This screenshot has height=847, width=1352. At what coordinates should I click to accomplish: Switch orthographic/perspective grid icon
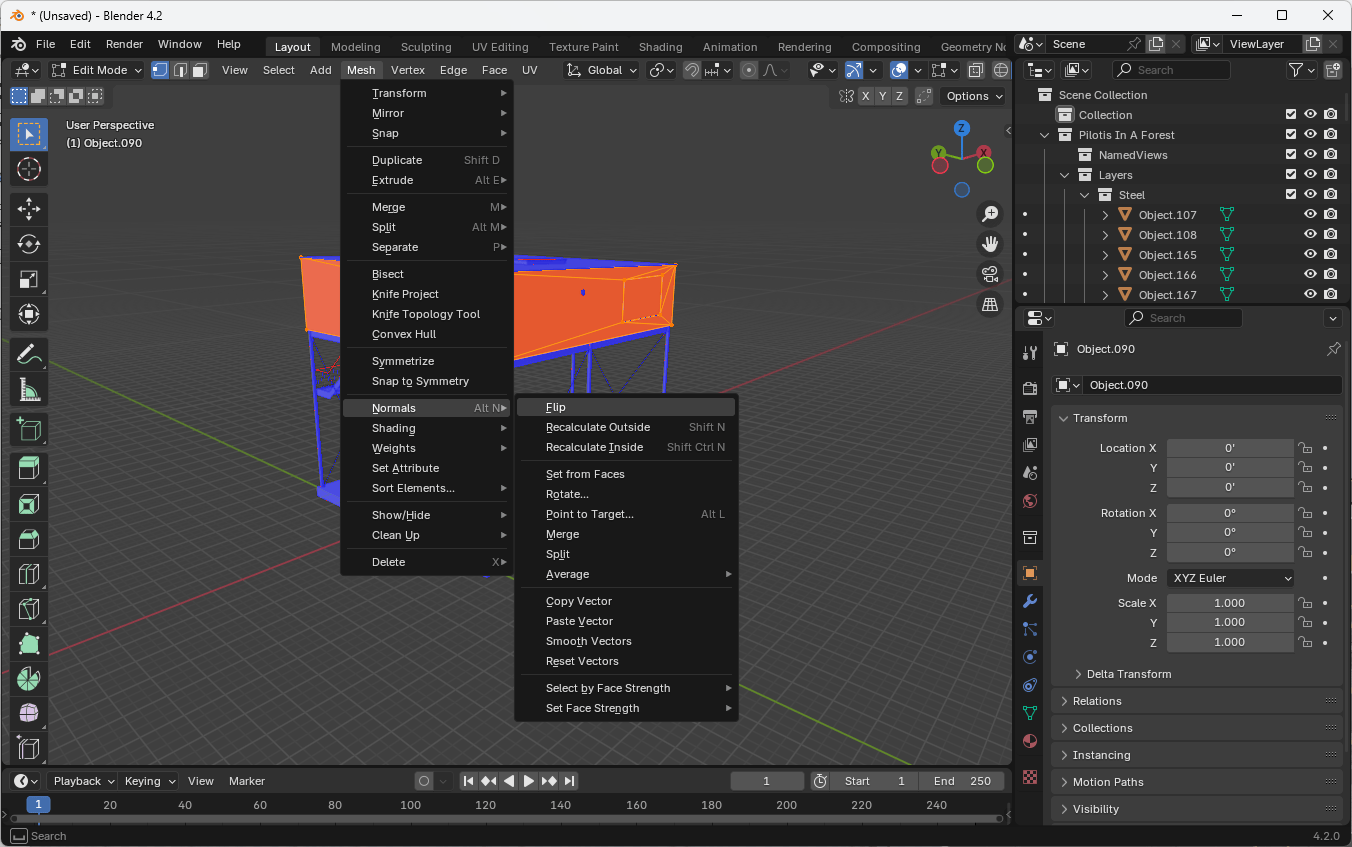990,304
